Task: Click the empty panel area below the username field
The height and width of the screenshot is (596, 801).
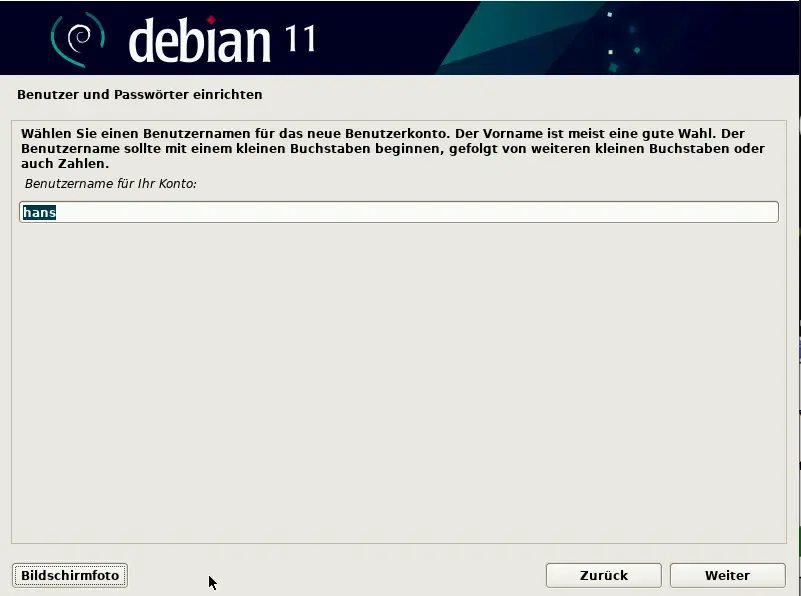Action: (400, 380)
